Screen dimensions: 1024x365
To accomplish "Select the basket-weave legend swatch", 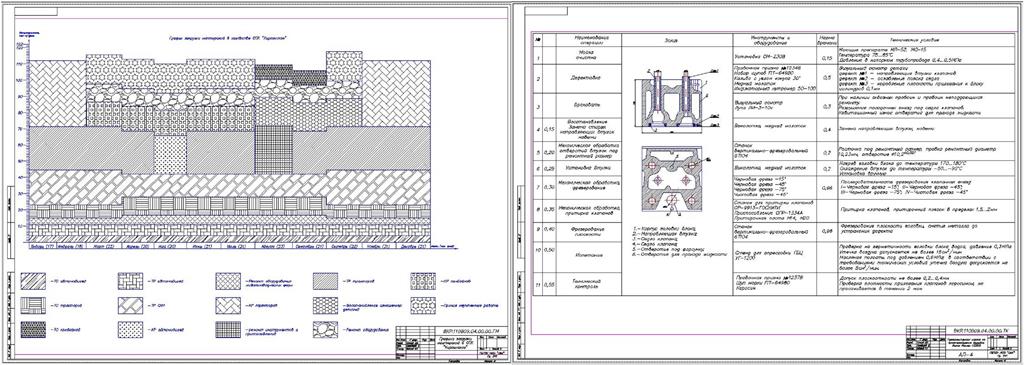I will (x=131, y=282).
